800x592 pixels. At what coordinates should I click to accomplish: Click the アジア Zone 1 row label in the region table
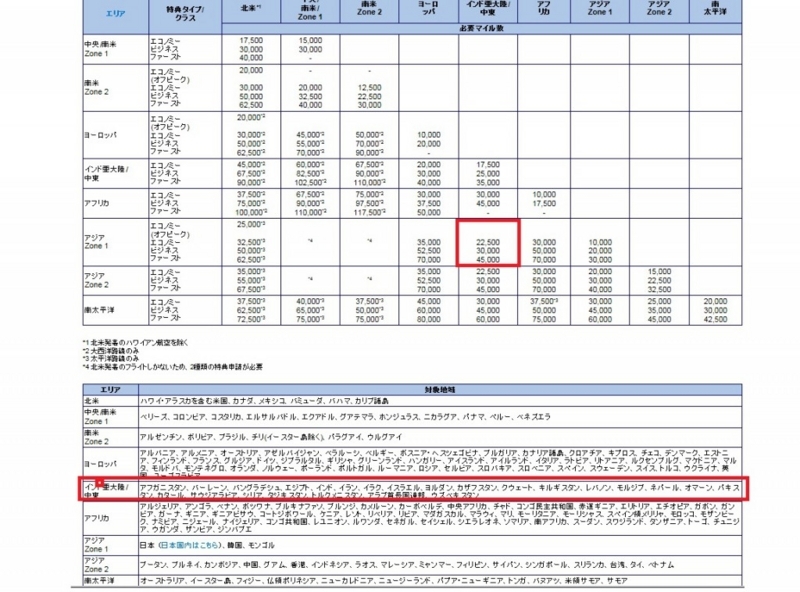pyautogui.click(x=95, y=545)
